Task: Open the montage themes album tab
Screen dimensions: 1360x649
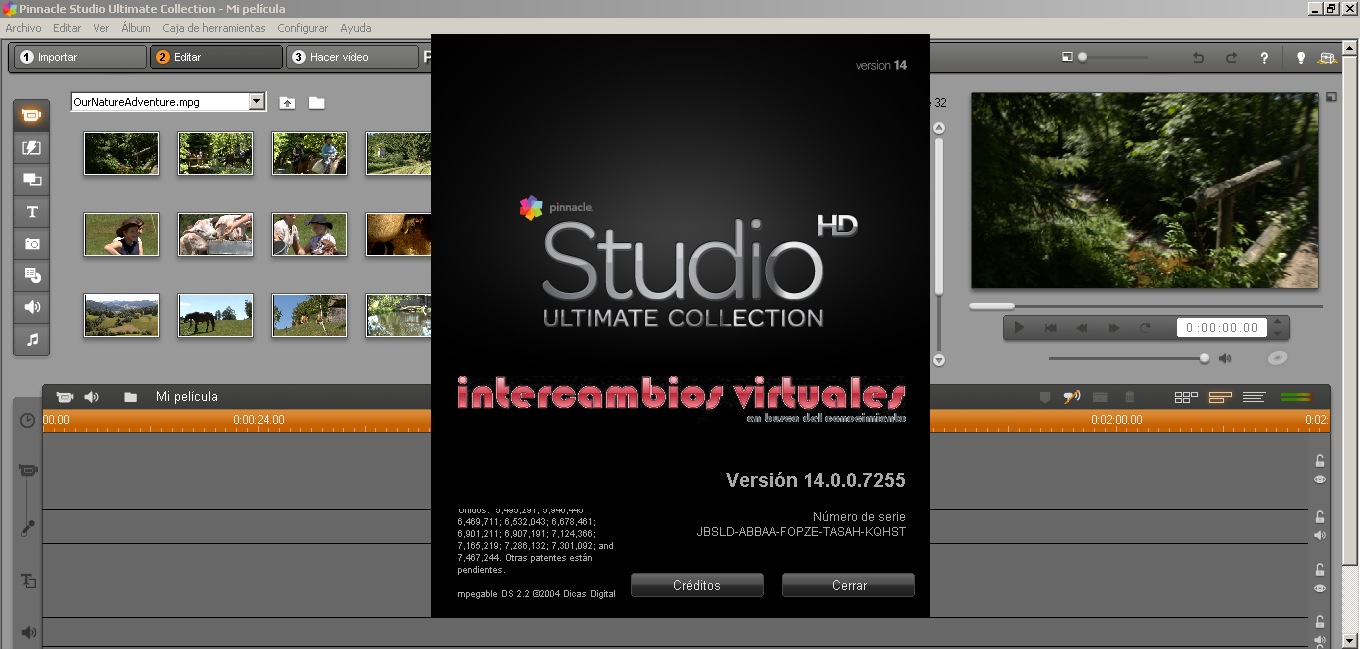Action: coord(32,180)
